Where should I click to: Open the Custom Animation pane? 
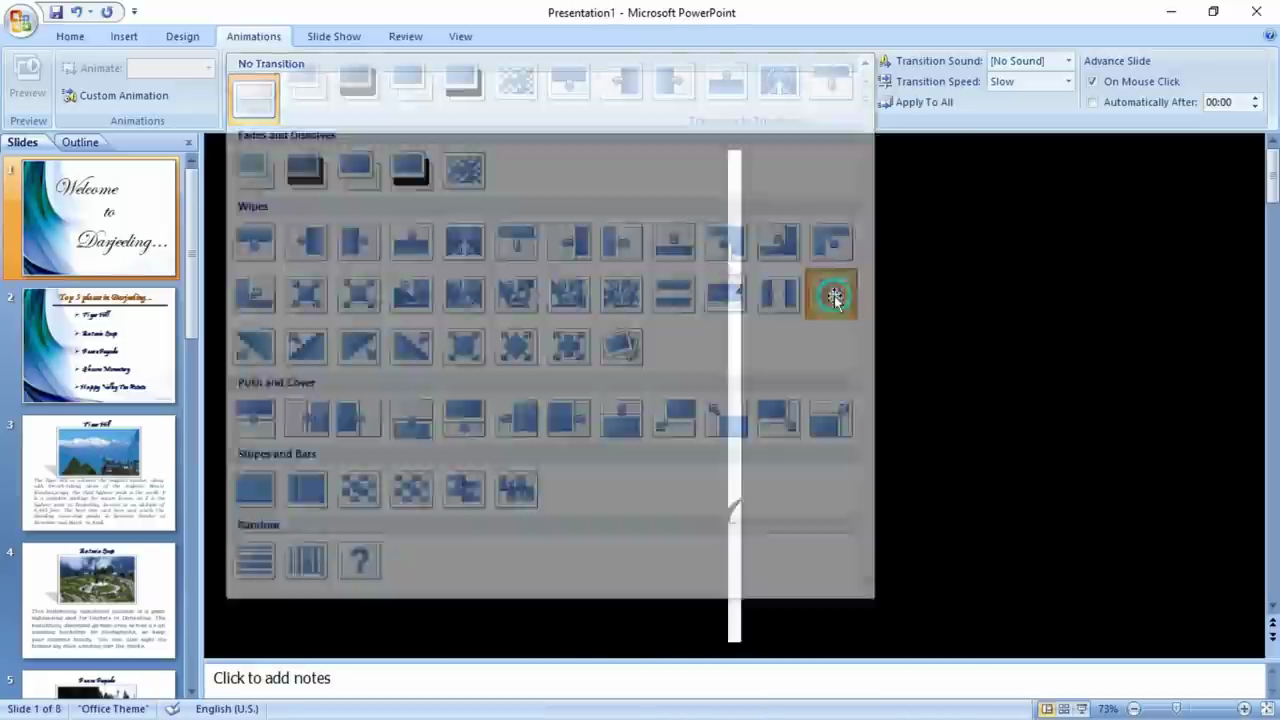[x=115, y=96]
